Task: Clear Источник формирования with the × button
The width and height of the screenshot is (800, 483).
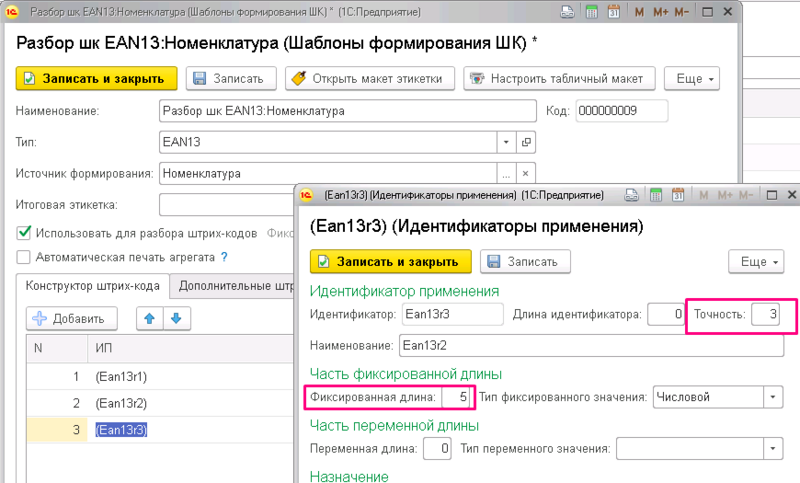Action: [x=527, y=173]
